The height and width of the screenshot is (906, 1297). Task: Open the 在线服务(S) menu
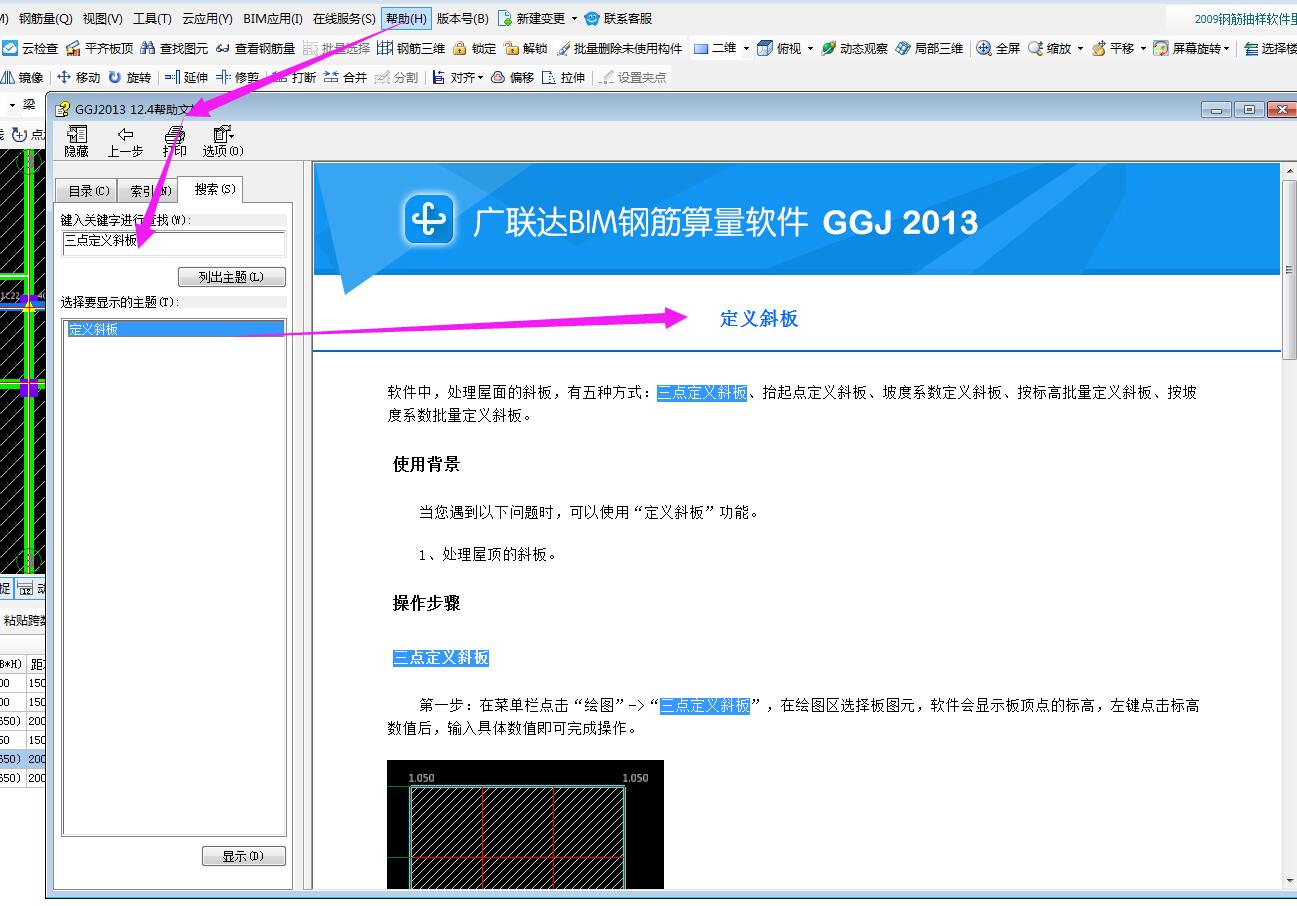point(344,18)
